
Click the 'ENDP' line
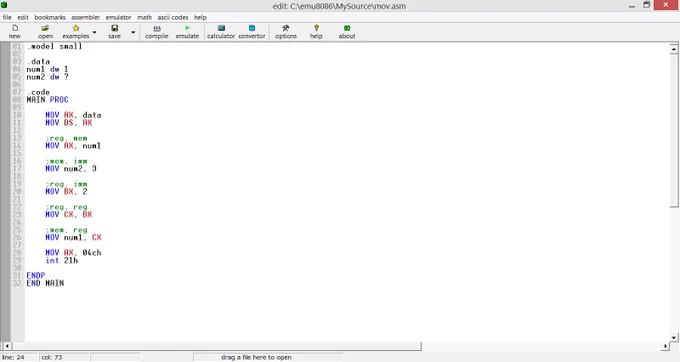point(36,276)
